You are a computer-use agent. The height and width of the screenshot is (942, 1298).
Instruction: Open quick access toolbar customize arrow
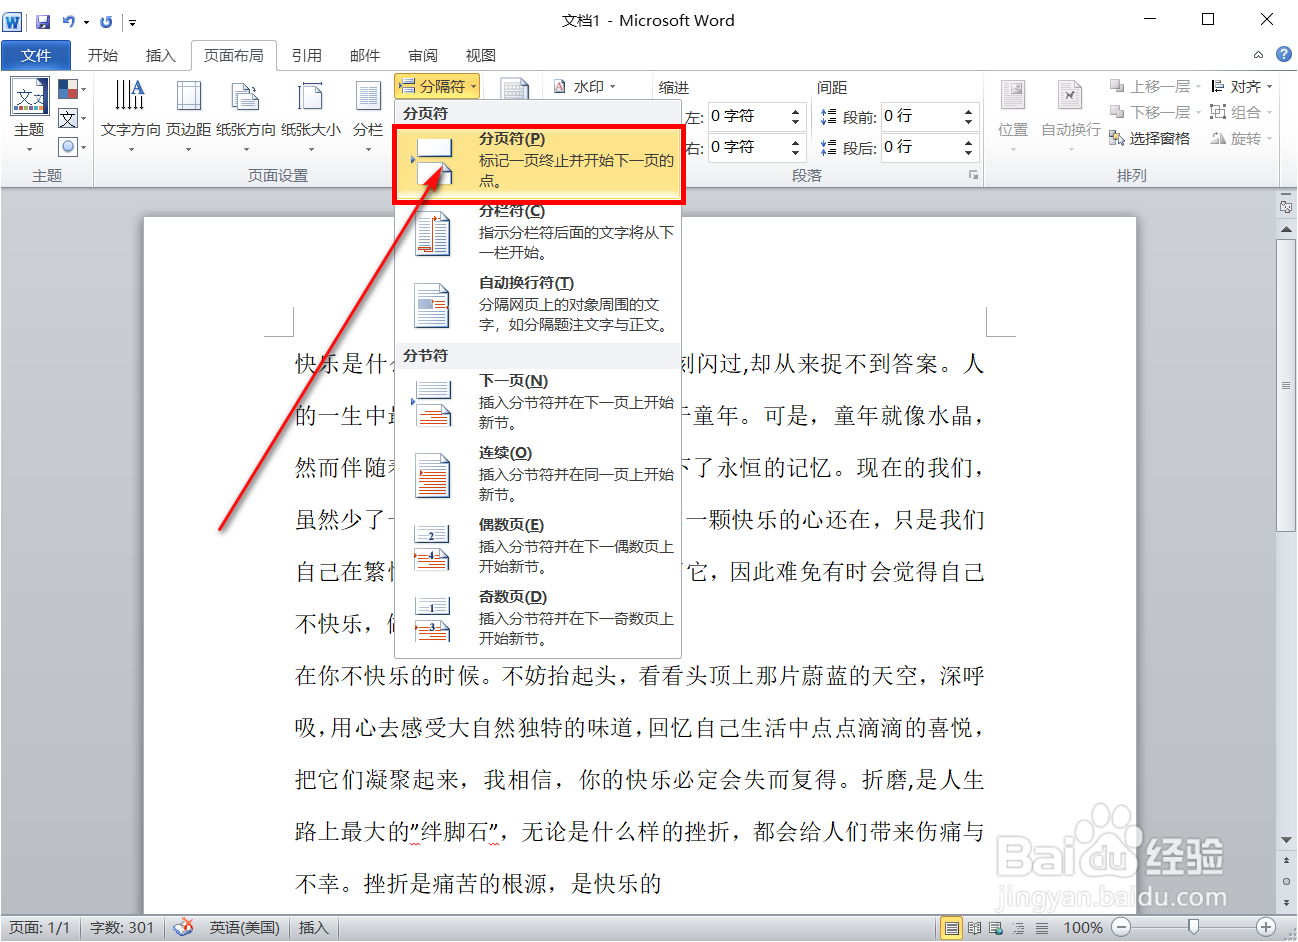tap(132, 21)
